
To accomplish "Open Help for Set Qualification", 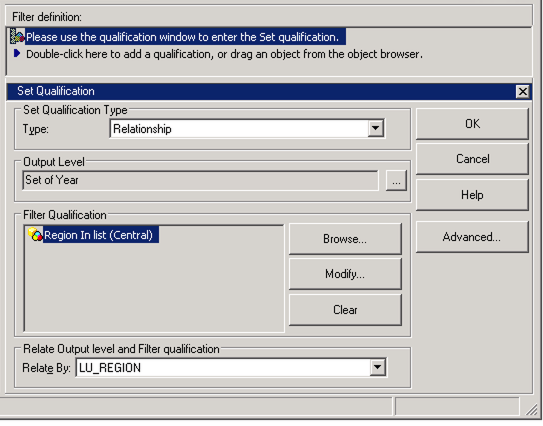I will (x=472, y=195).
